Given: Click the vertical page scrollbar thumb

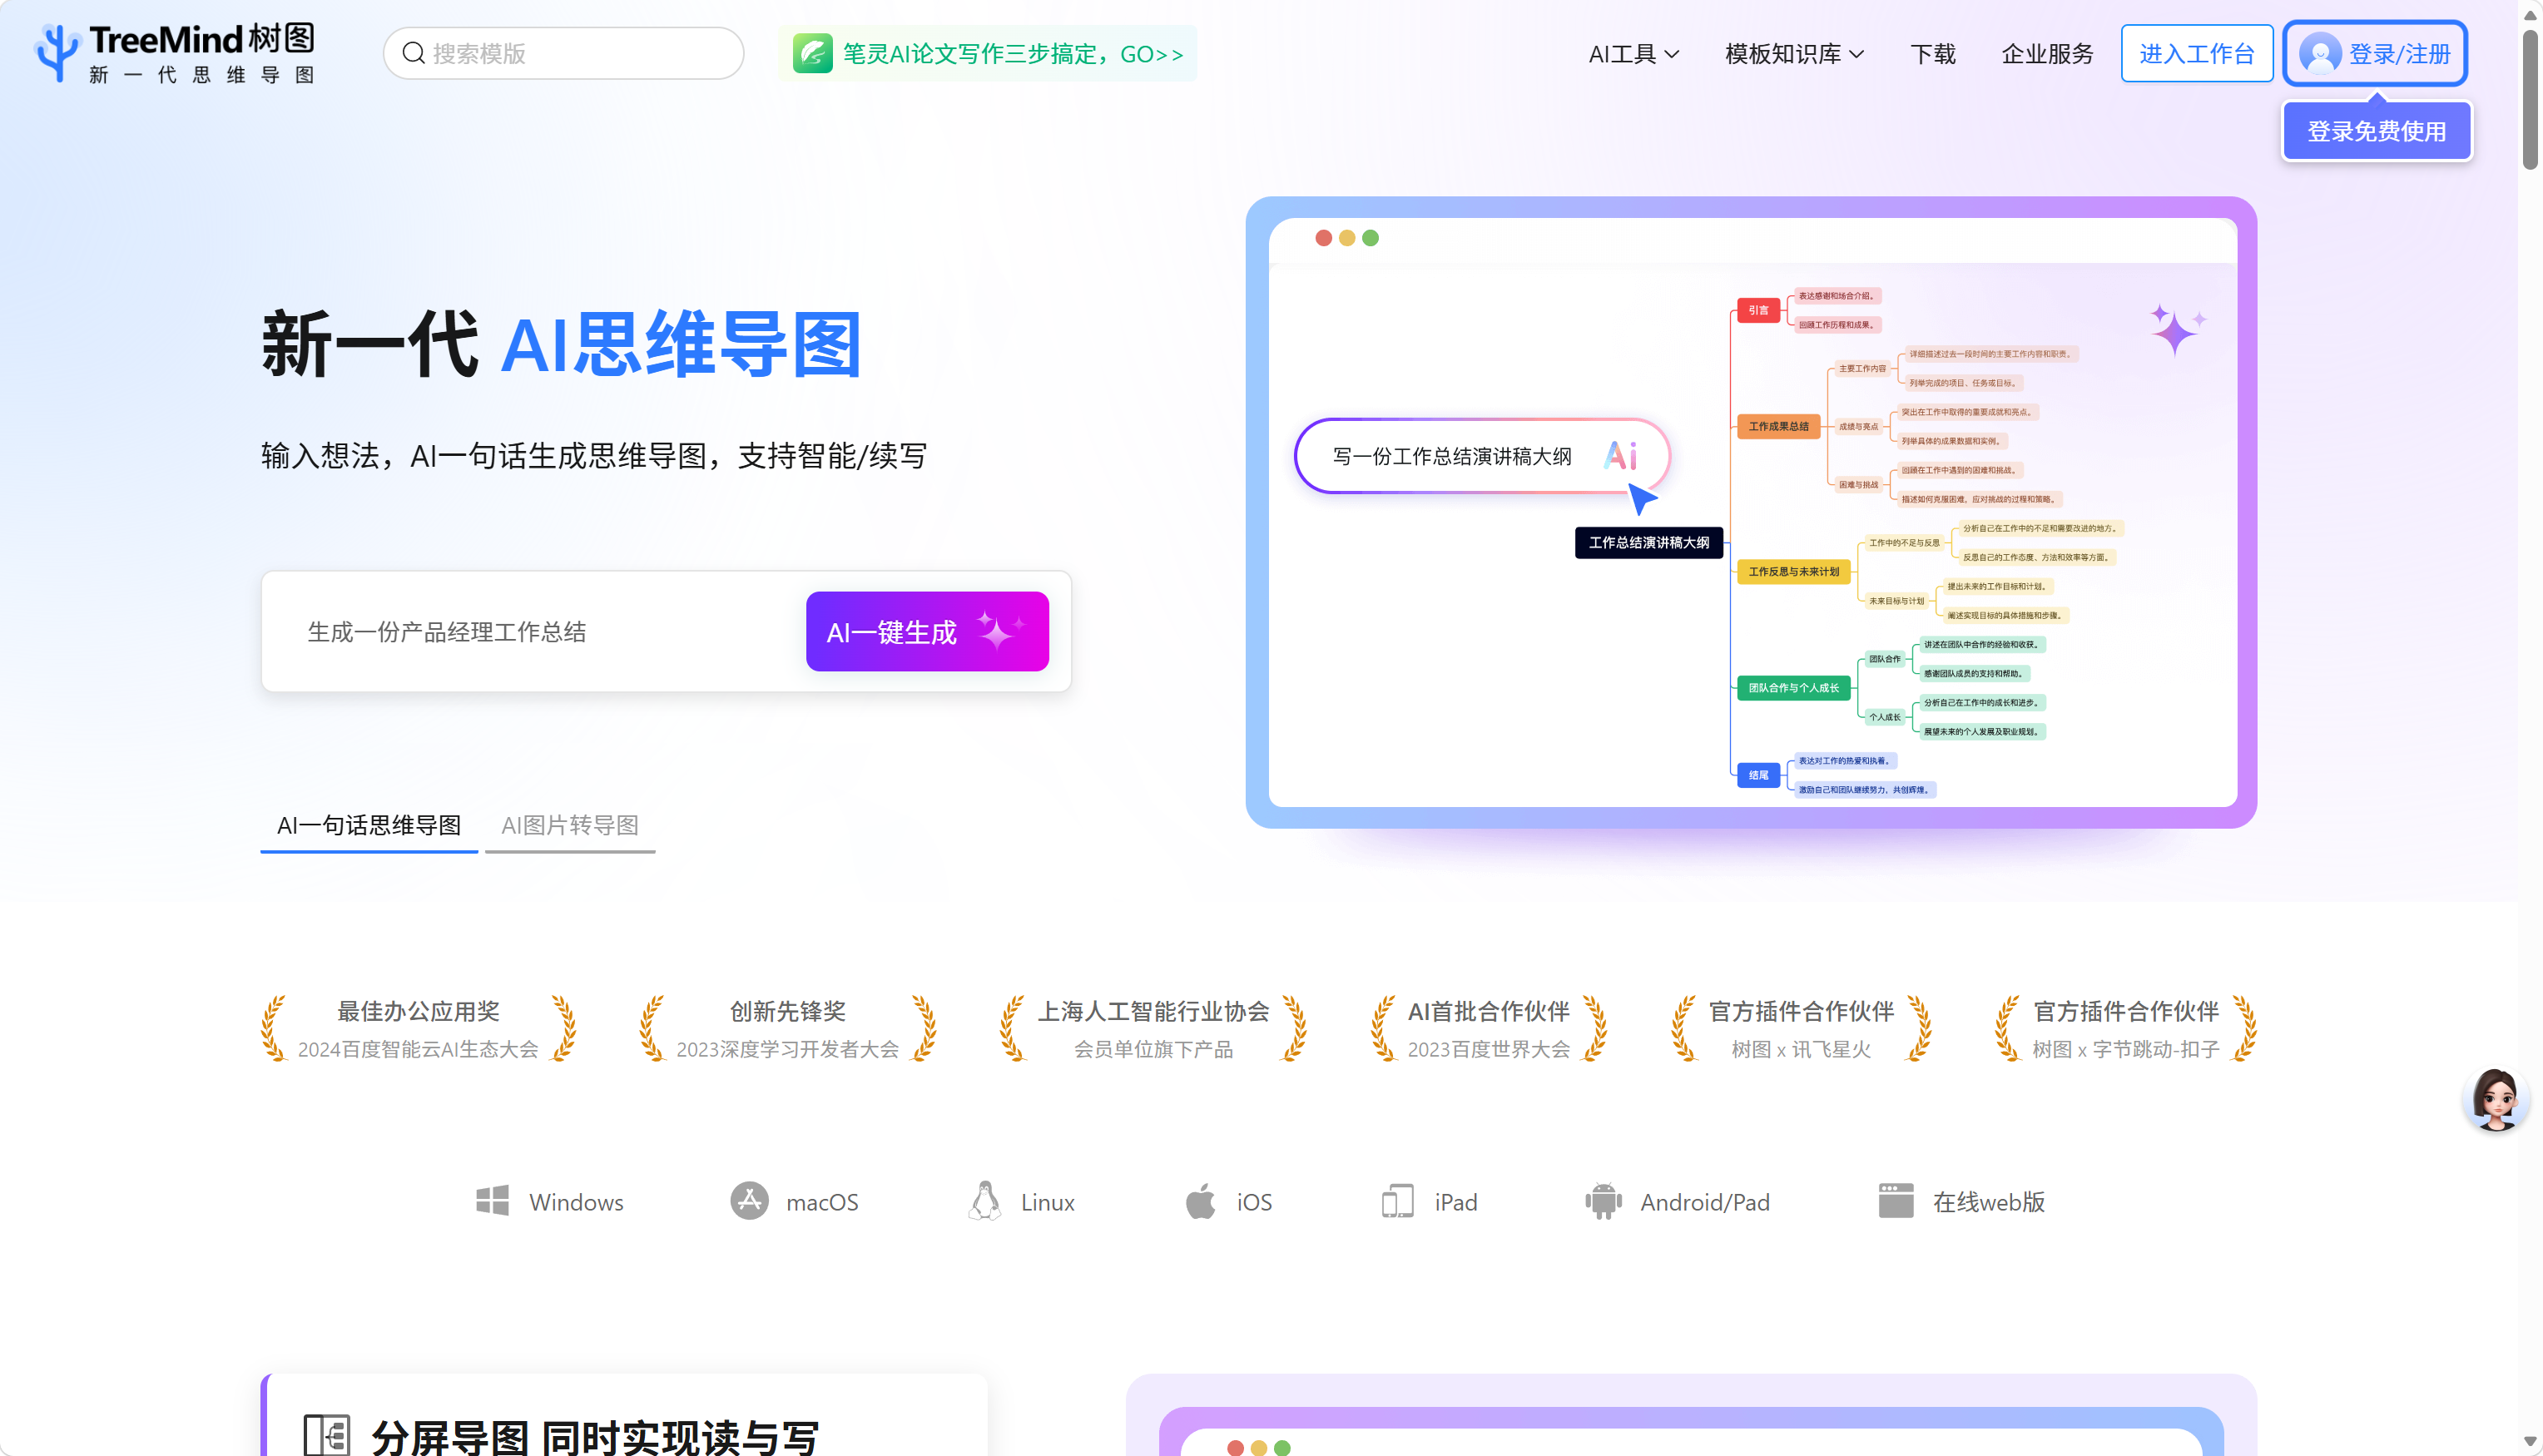Looking at the screenshot, I should [x=2530, y=100].
